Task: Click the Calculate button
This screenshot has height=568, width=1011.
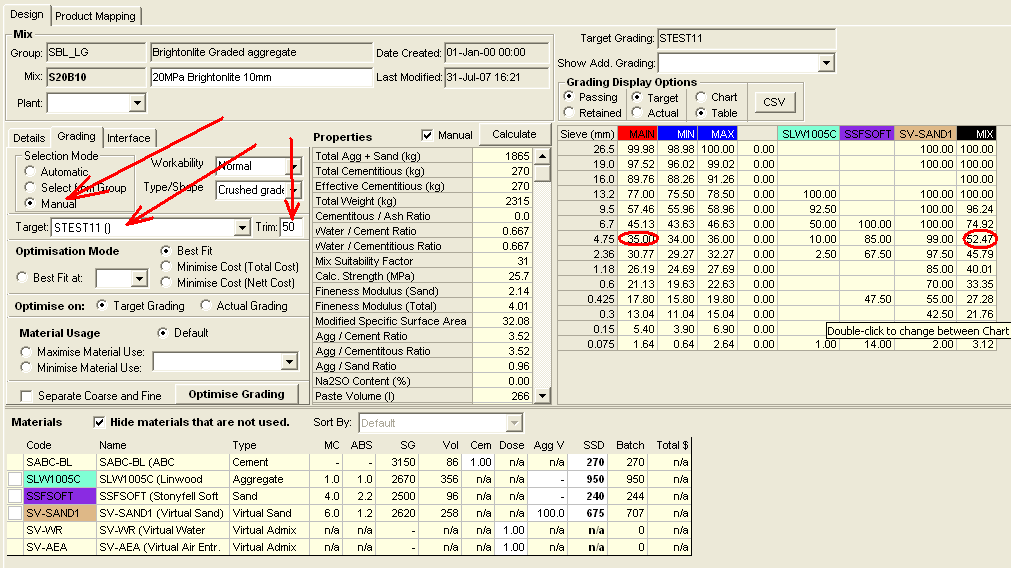Action: pos(514,134)
